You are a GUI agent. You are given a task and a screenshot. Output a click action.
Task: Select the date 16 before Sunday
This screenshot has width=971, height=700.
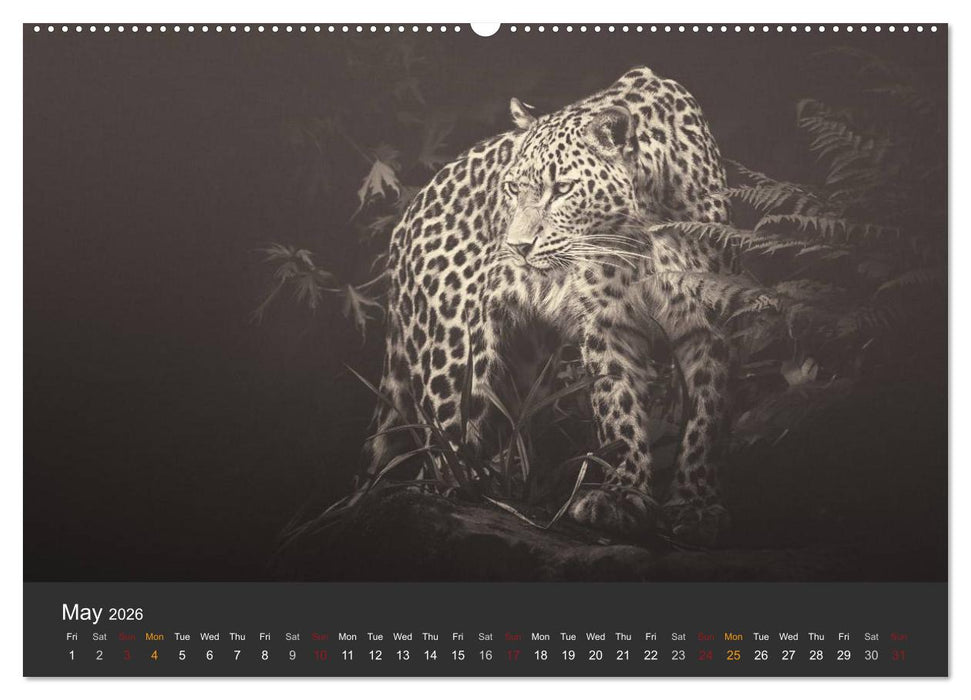[485, 657]
